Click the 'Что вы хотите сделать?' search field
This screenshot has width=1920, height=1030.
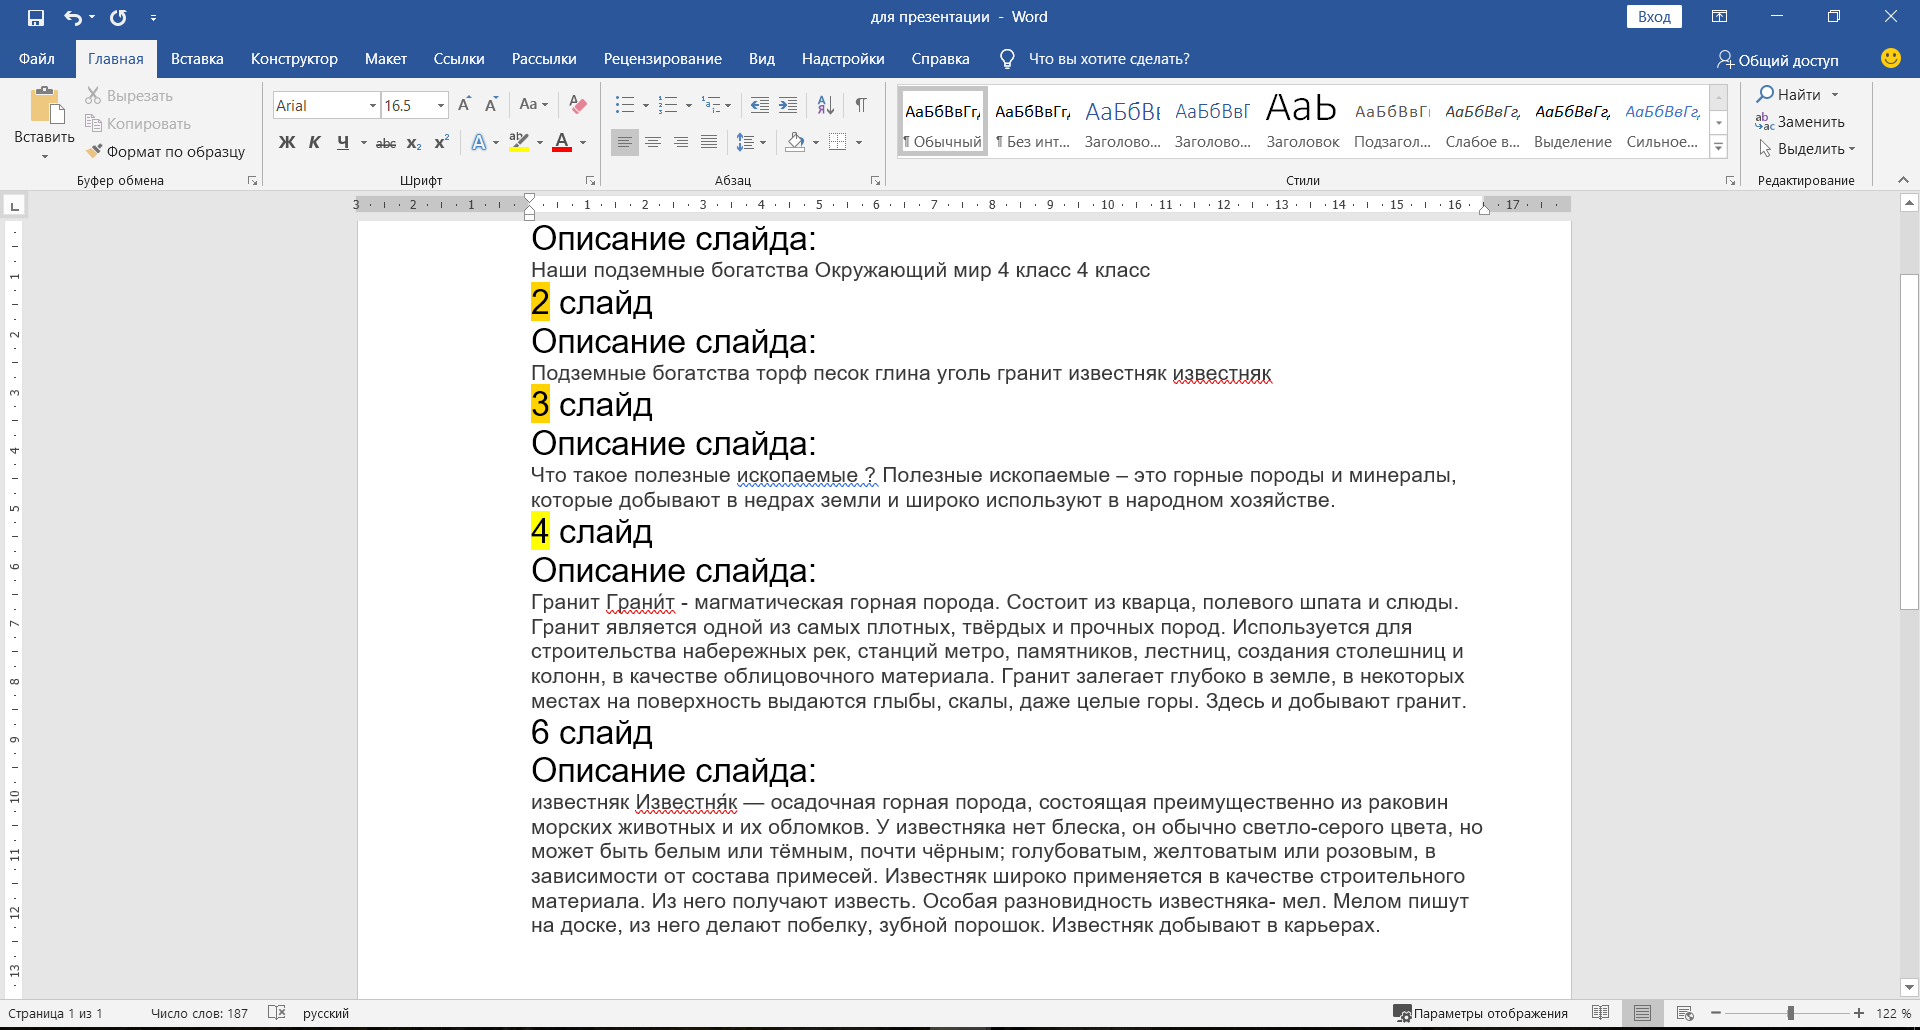(x=1108, y=59)
